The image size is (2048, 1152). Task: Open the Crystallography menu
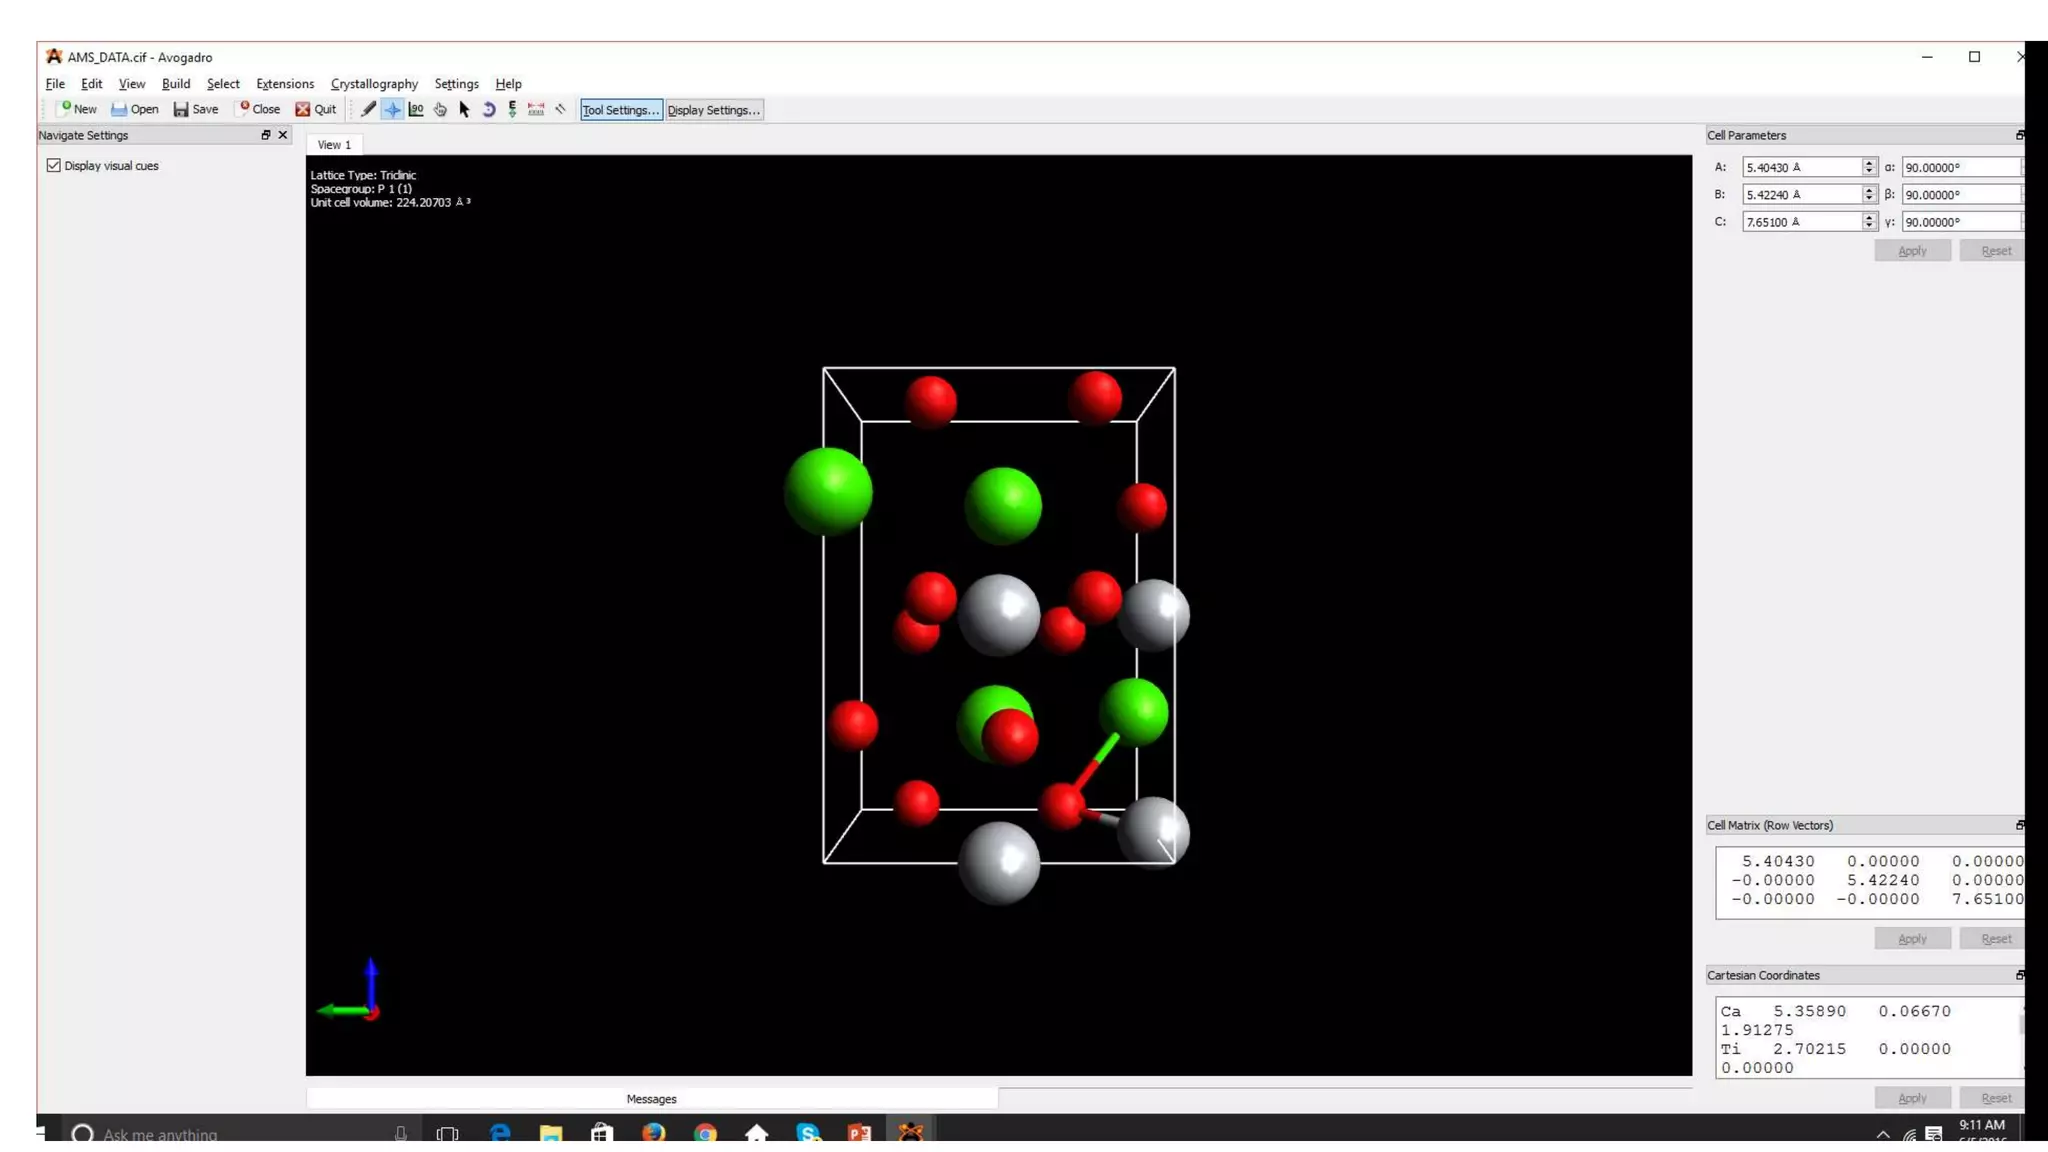[x=374, y=84]
